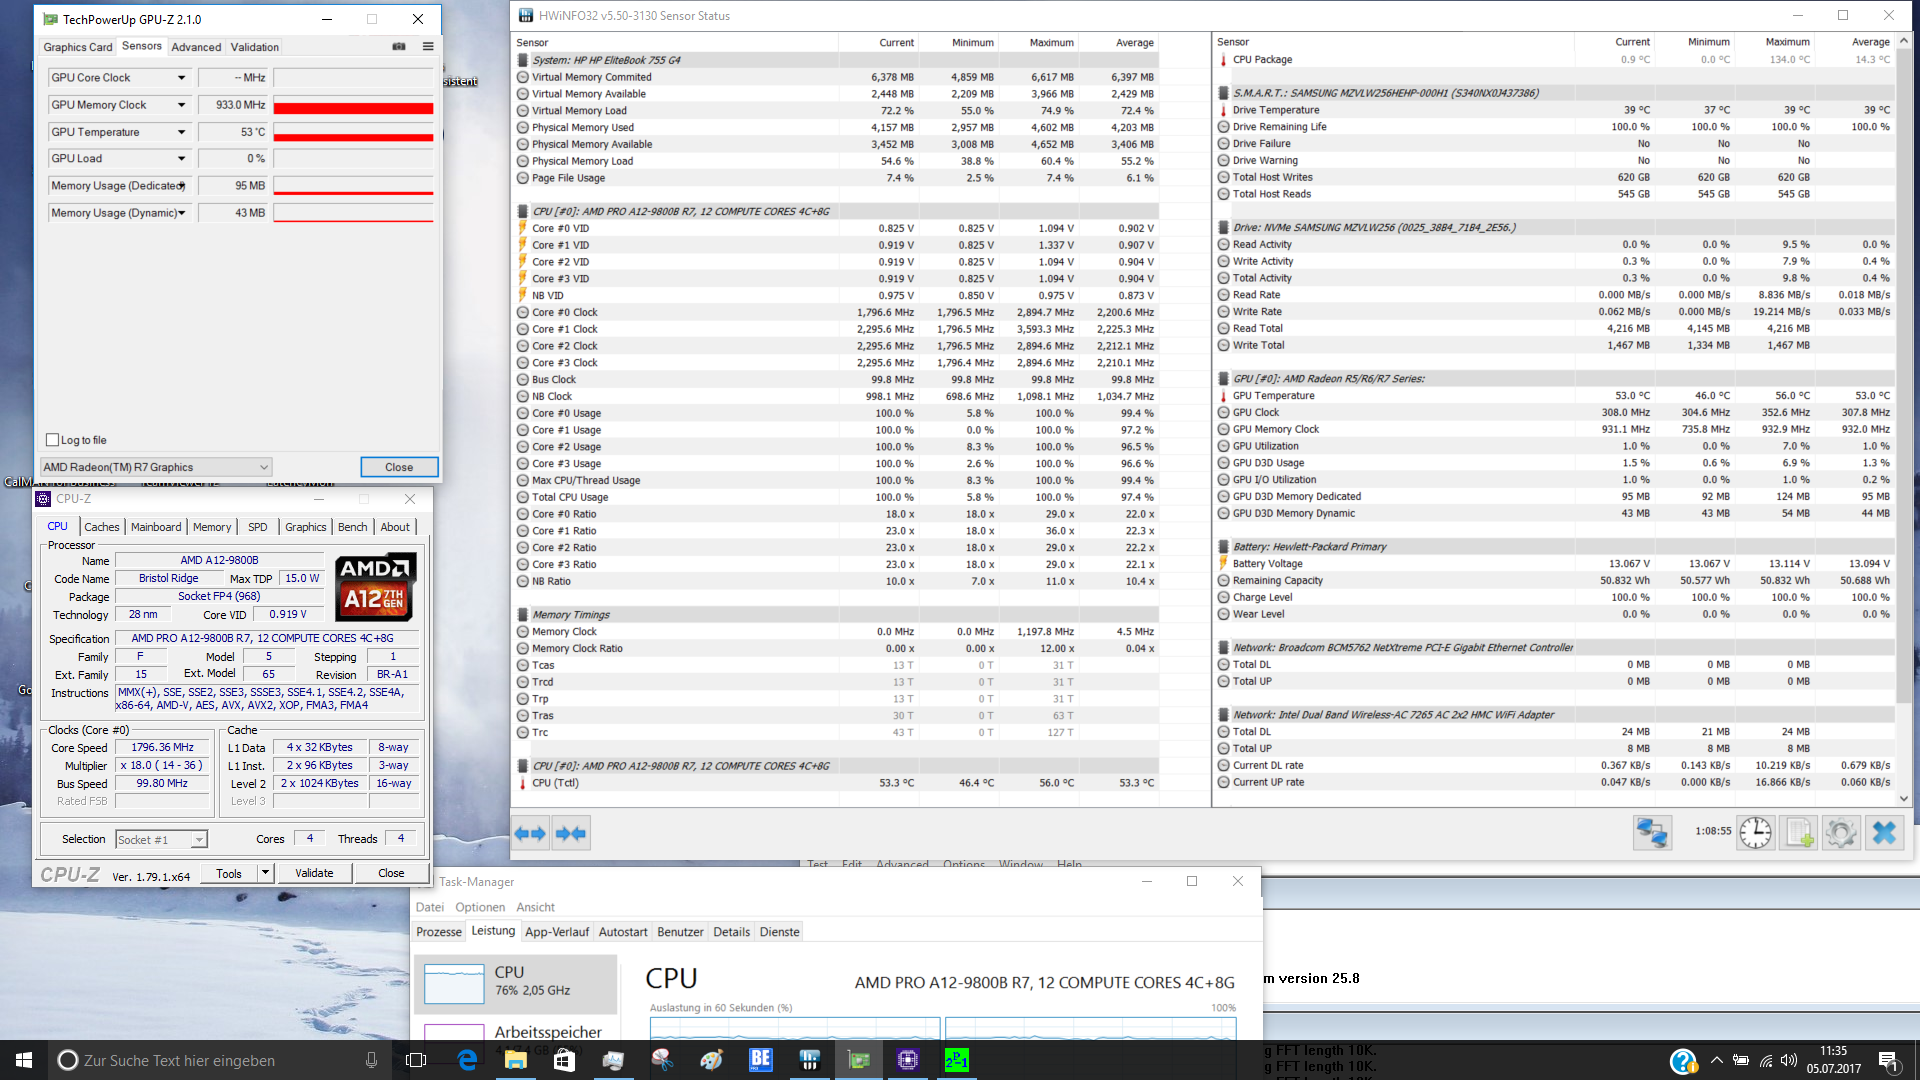The height and width of the screenshot is (1080, 1920).
Task: Start logging with spreadsheet plus icon
Action: [x=1799, y=833]
